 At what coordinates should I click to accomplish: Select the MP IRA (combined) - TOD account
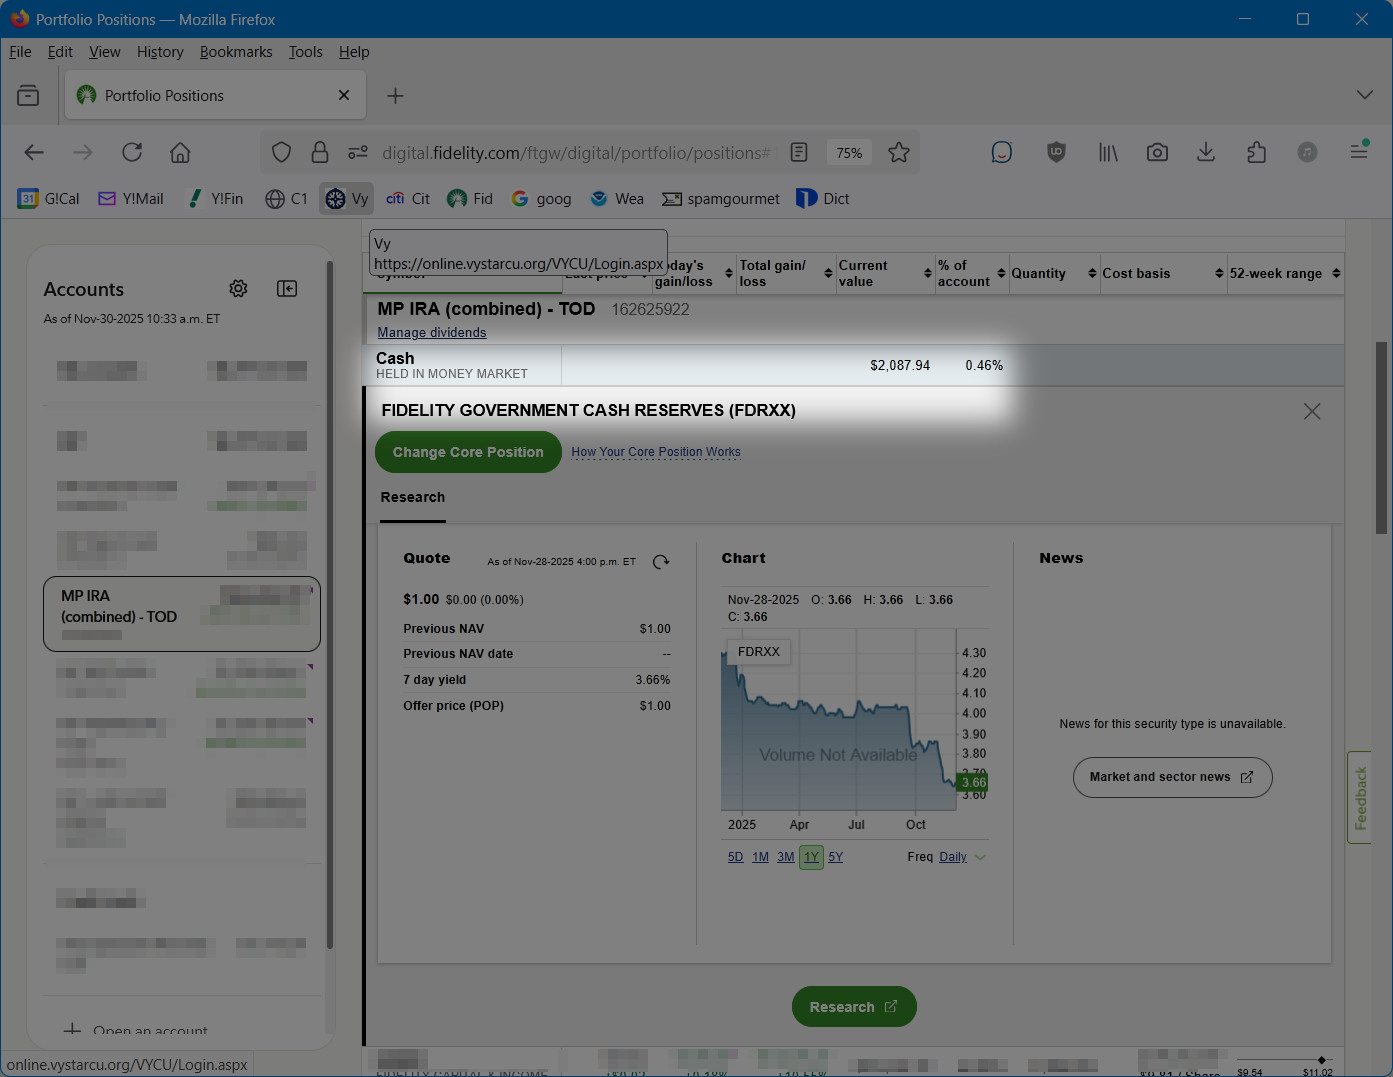pyautogui.click(x=182, y=614)
